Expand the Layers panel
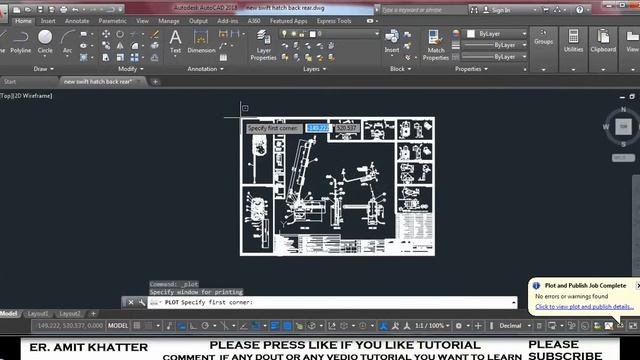640x360 pixels. (x=315, y=69)
